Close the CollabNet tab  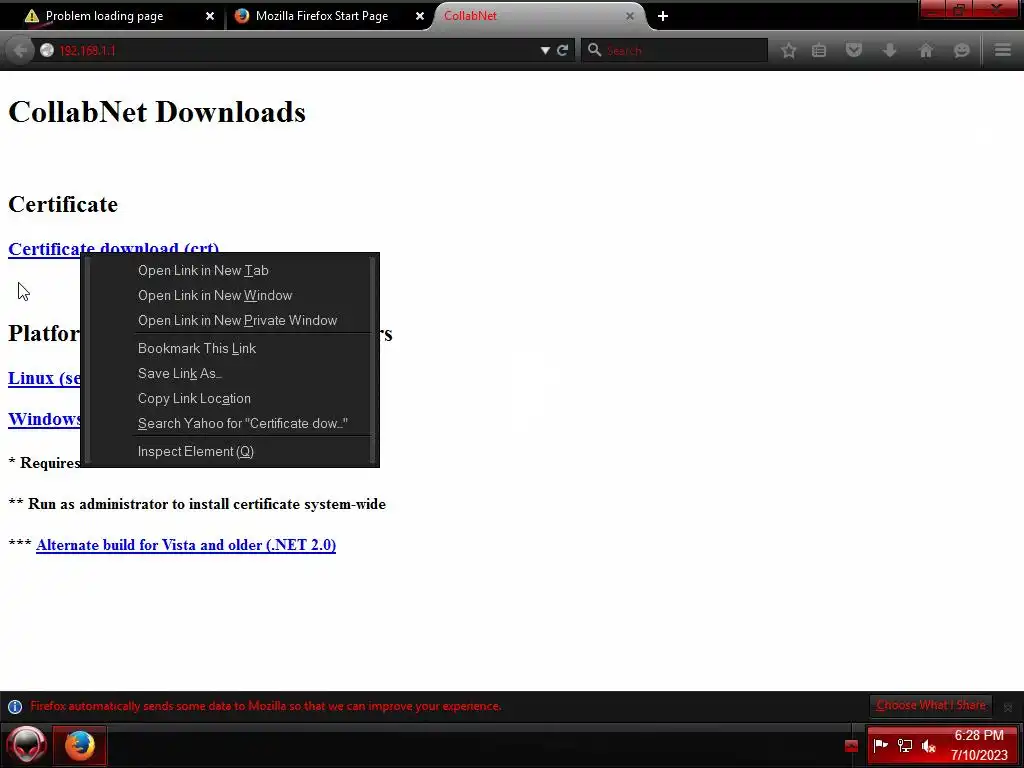630,16
